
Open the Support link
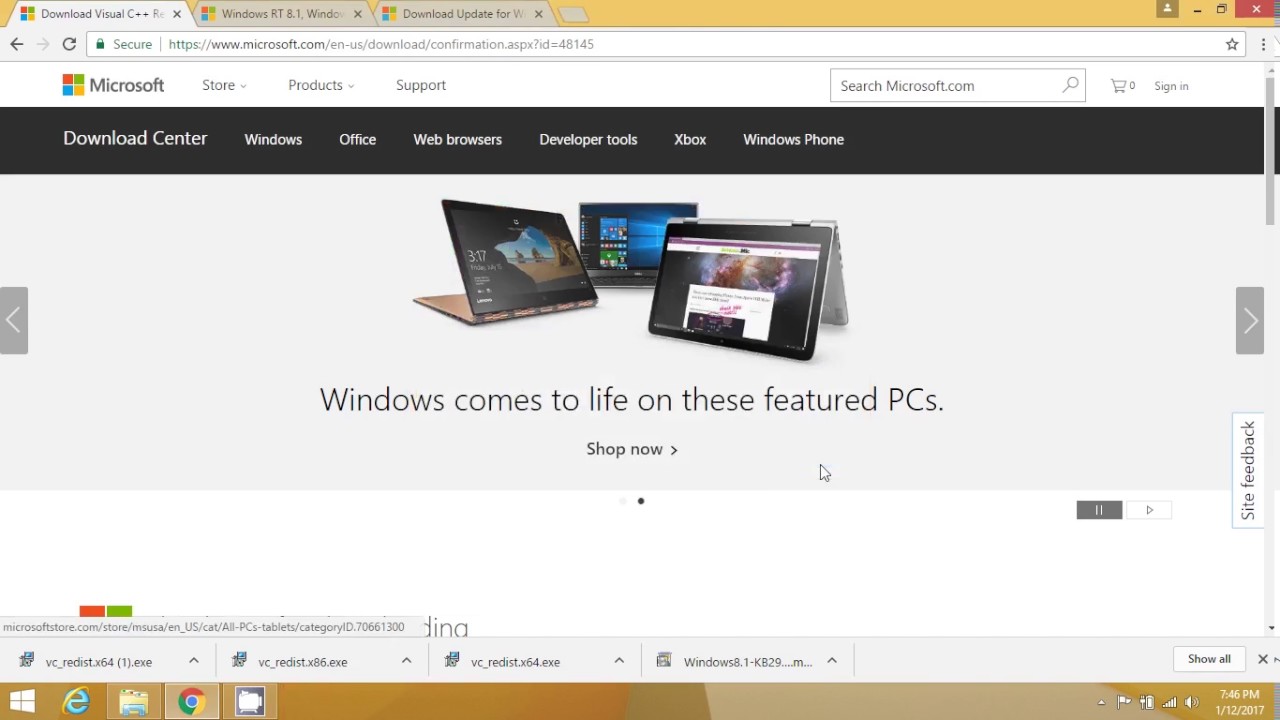(421, 85)
